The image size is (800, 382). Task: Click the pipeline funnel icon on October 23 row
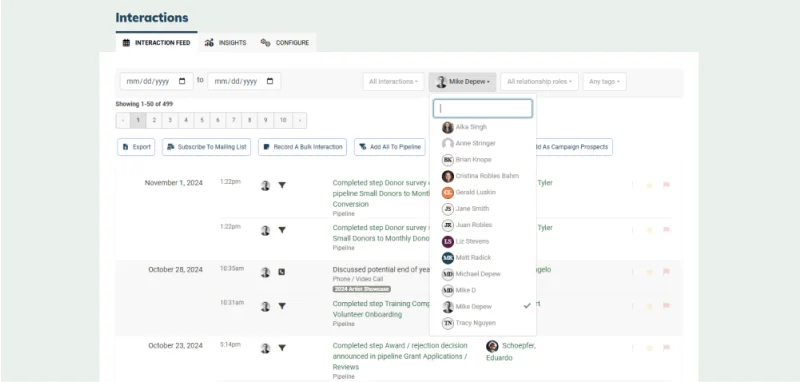[x=282, y=348]
